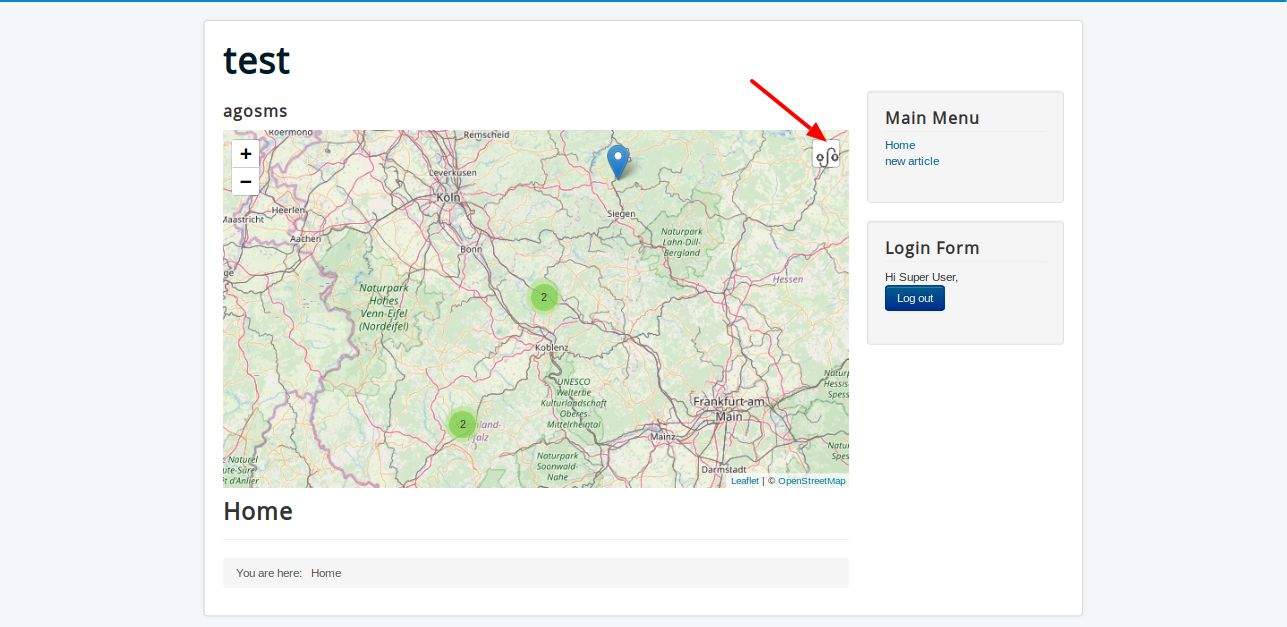Click the You are here label
The image size is (1287, 627).
(269, 573)
